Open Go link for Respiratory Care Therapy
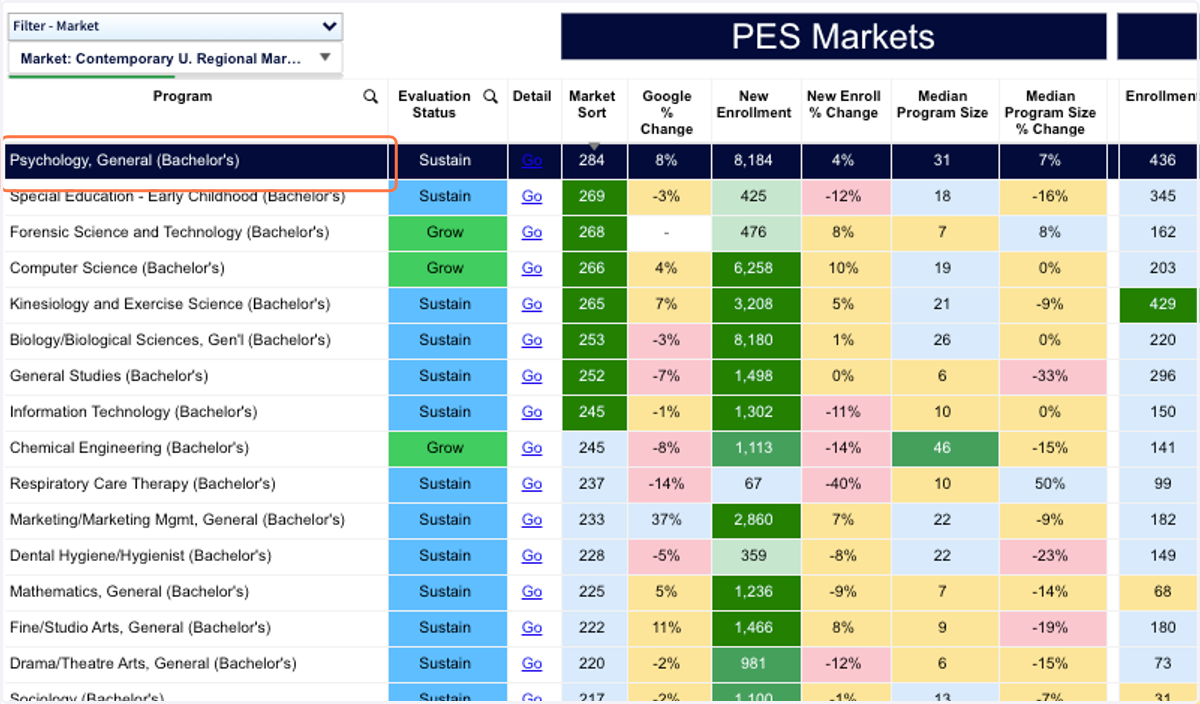The width and height of the screenshot is (1200, 704). 532,484
